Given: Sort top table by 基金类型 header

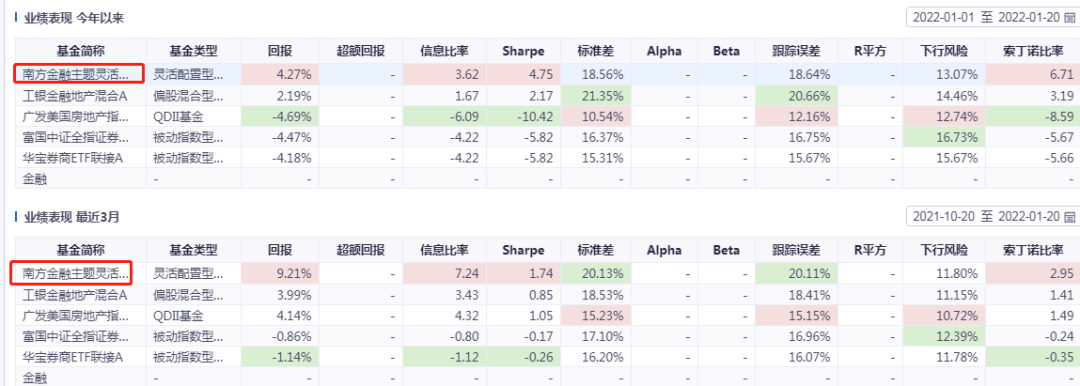Looking at the screenshot, I should pyautogui.click(x=194, y=51).
